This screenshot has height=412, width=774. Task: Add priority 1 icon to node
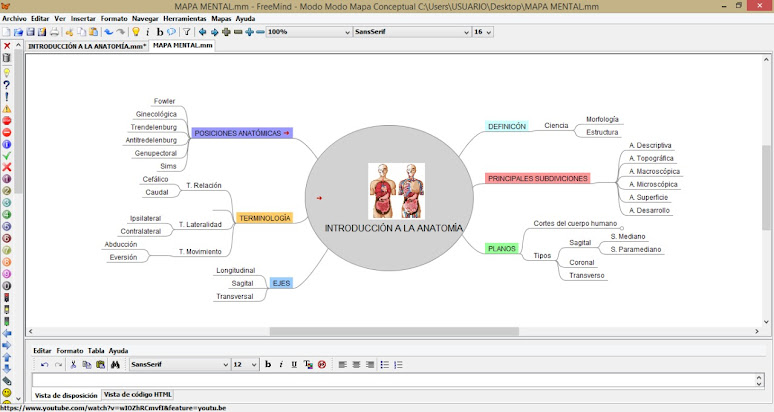(x=7, y=179)
